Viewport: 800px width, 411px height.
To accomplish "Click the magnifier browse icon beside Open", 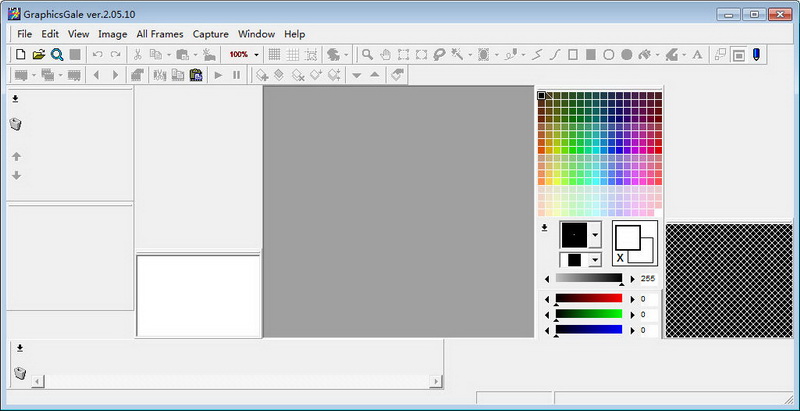I will pos(57,55).
